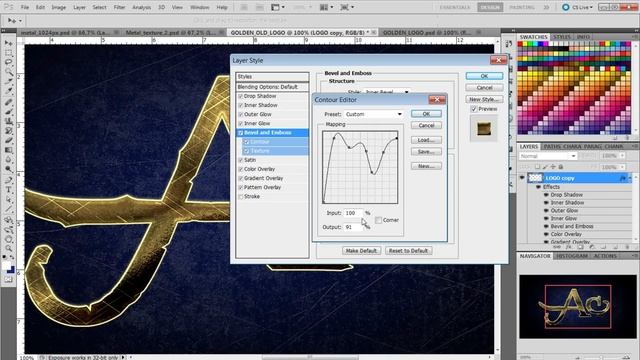The image size is (640, 360).
Task: Select the Spot Healing Brush tool
Action: [x=9, y=102]
